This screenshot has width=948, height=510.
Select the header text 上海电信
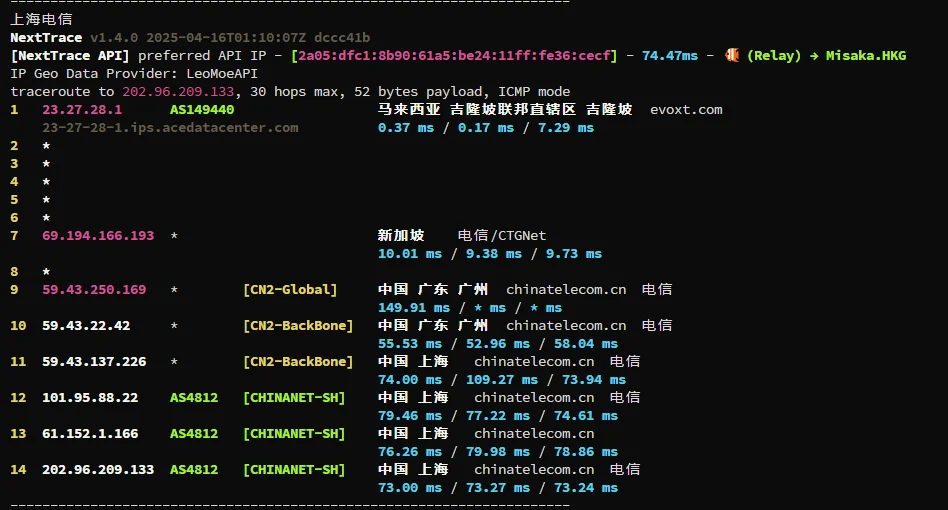pyautogui.click(x=41, y=19)
